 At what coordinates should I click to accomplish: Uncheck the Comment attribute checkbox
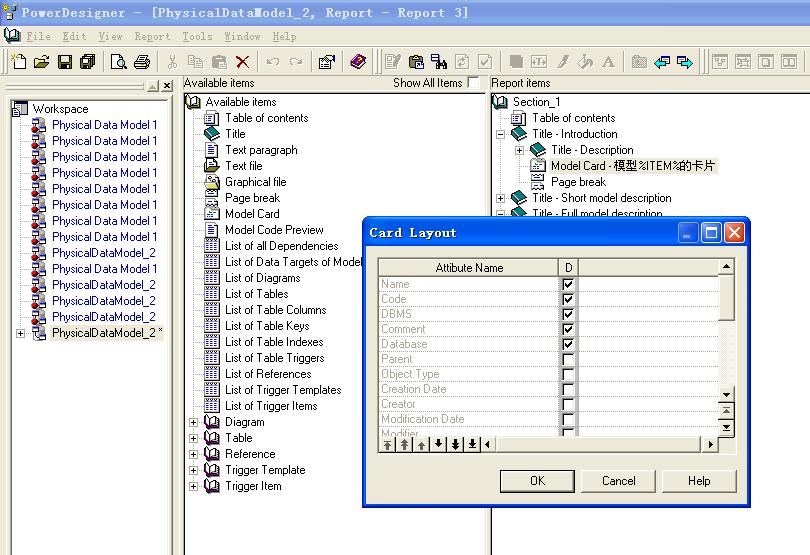click(x=568, y=329)
